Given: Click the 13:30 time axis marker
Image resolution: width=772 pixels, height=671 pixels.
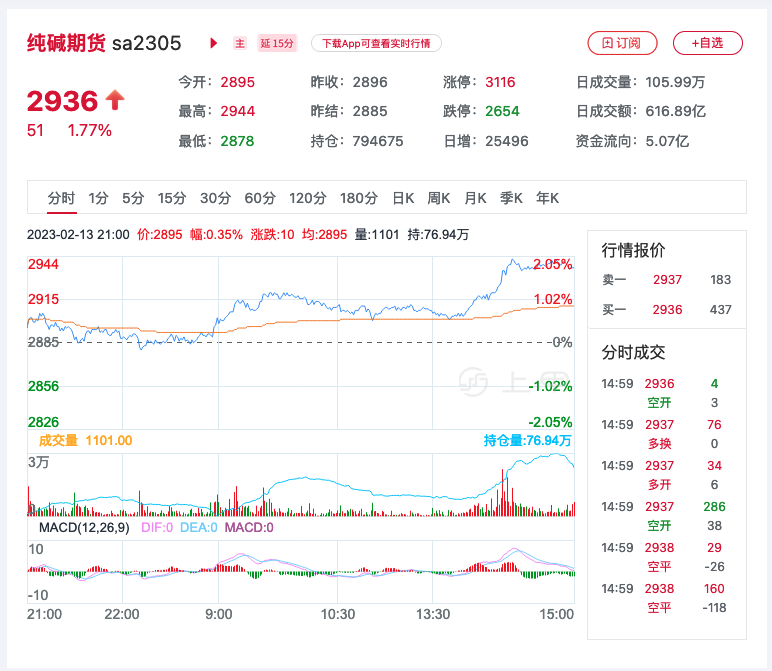Looking at the screenshot, I should point(433,614).
